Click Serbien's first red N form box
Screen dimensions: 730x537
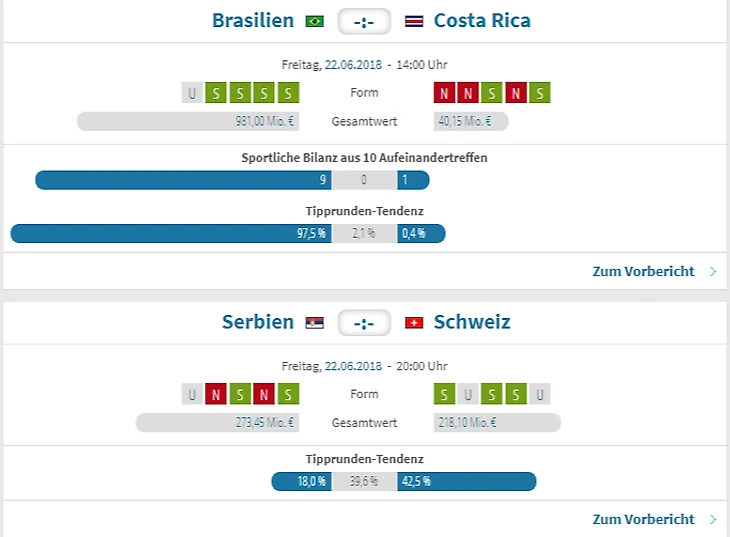216,394
